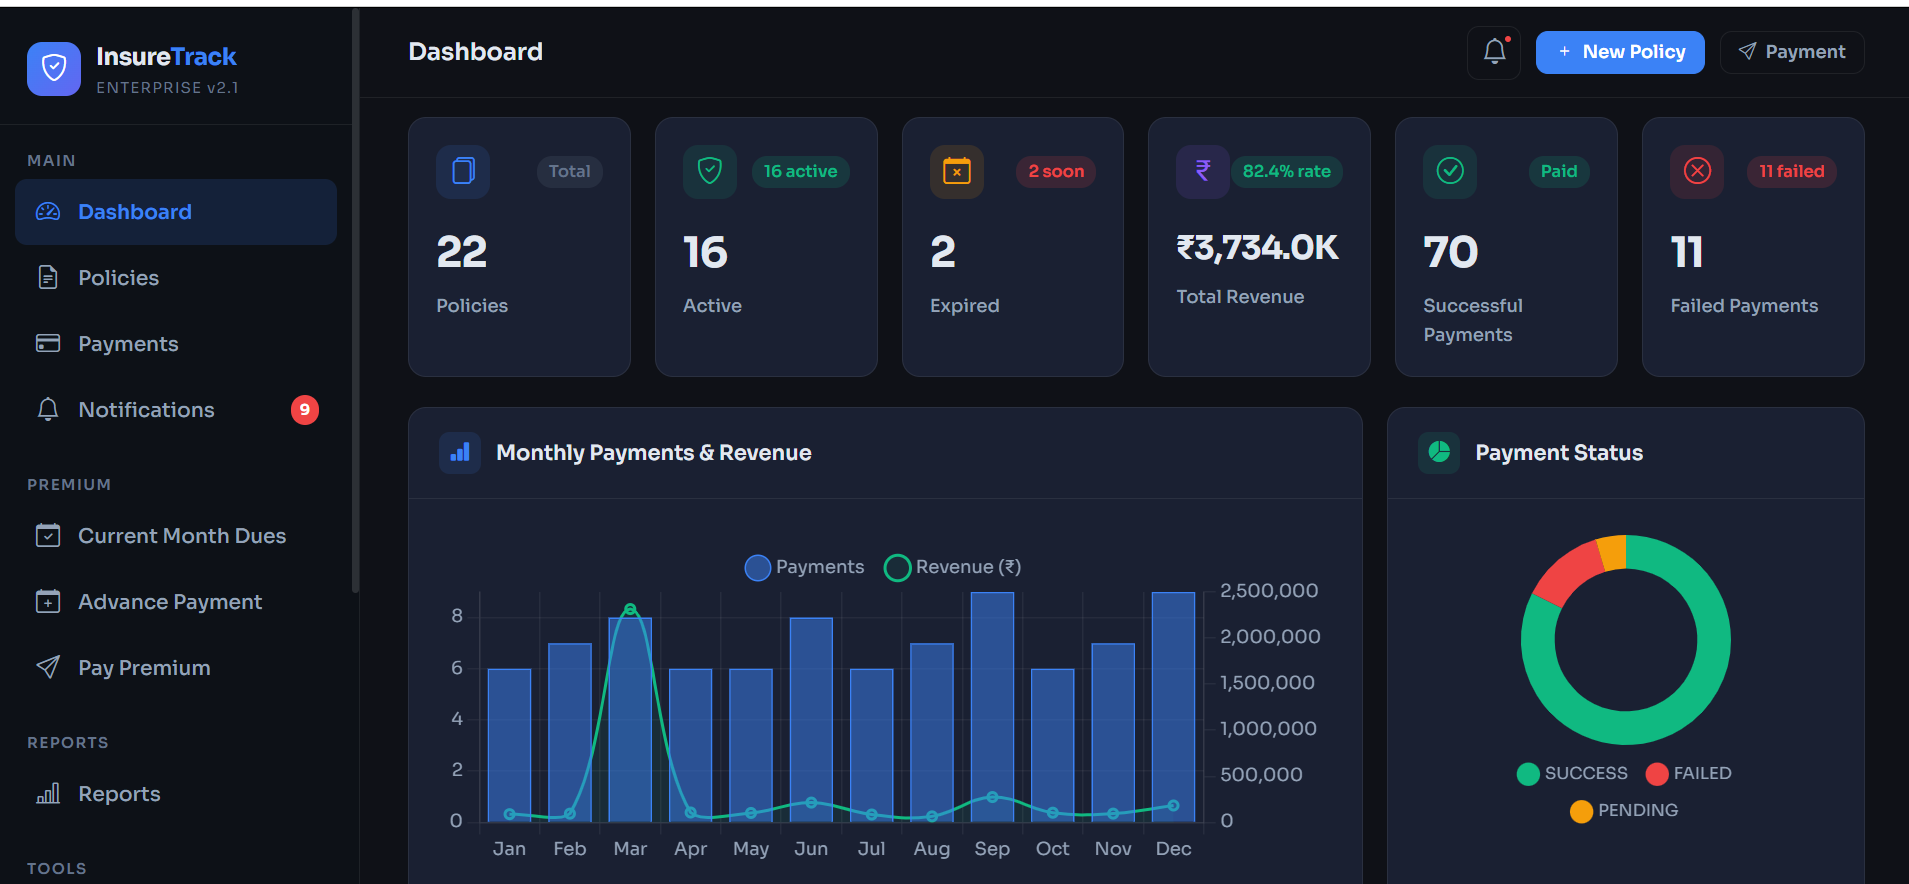1909x884 pixels.
Task: Hide the FAILED segment via legend
Action: tap(1688, 773)
